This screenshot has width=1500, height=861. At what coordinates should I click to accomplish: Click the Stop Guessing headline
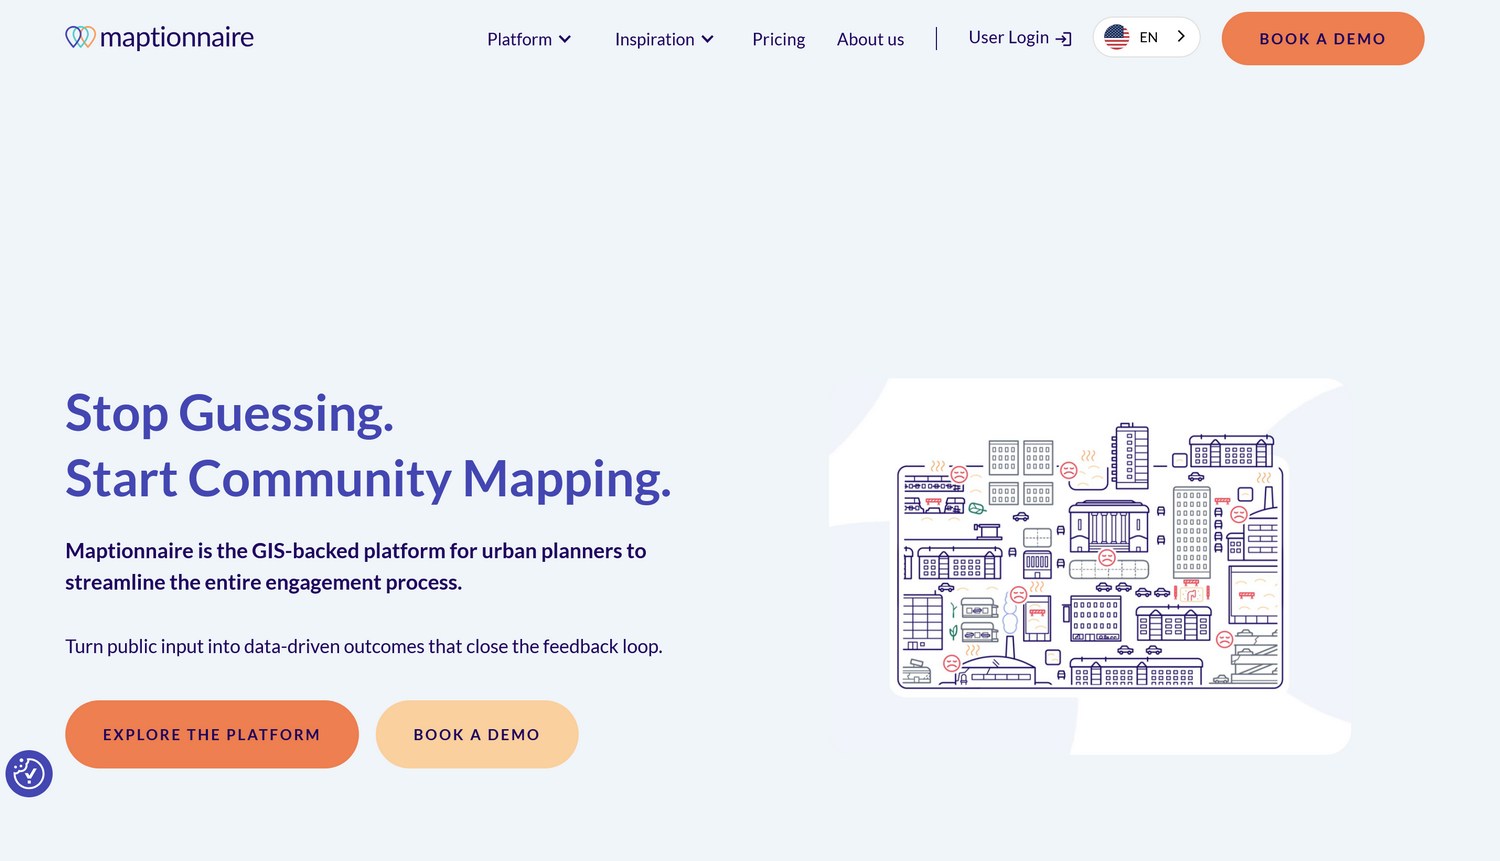(230, 413)
